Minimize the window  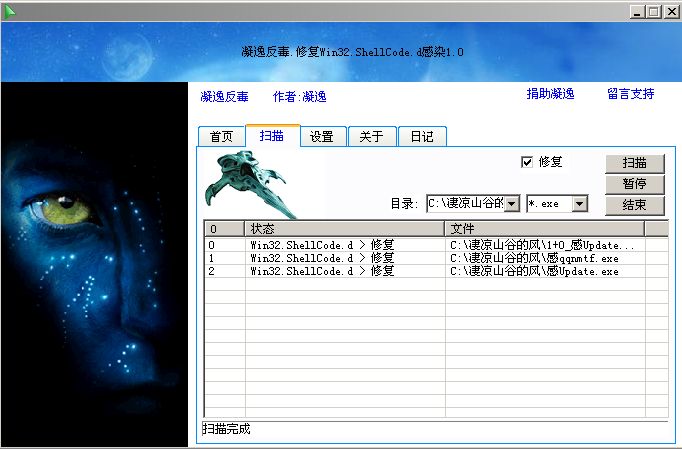point(637,12)
